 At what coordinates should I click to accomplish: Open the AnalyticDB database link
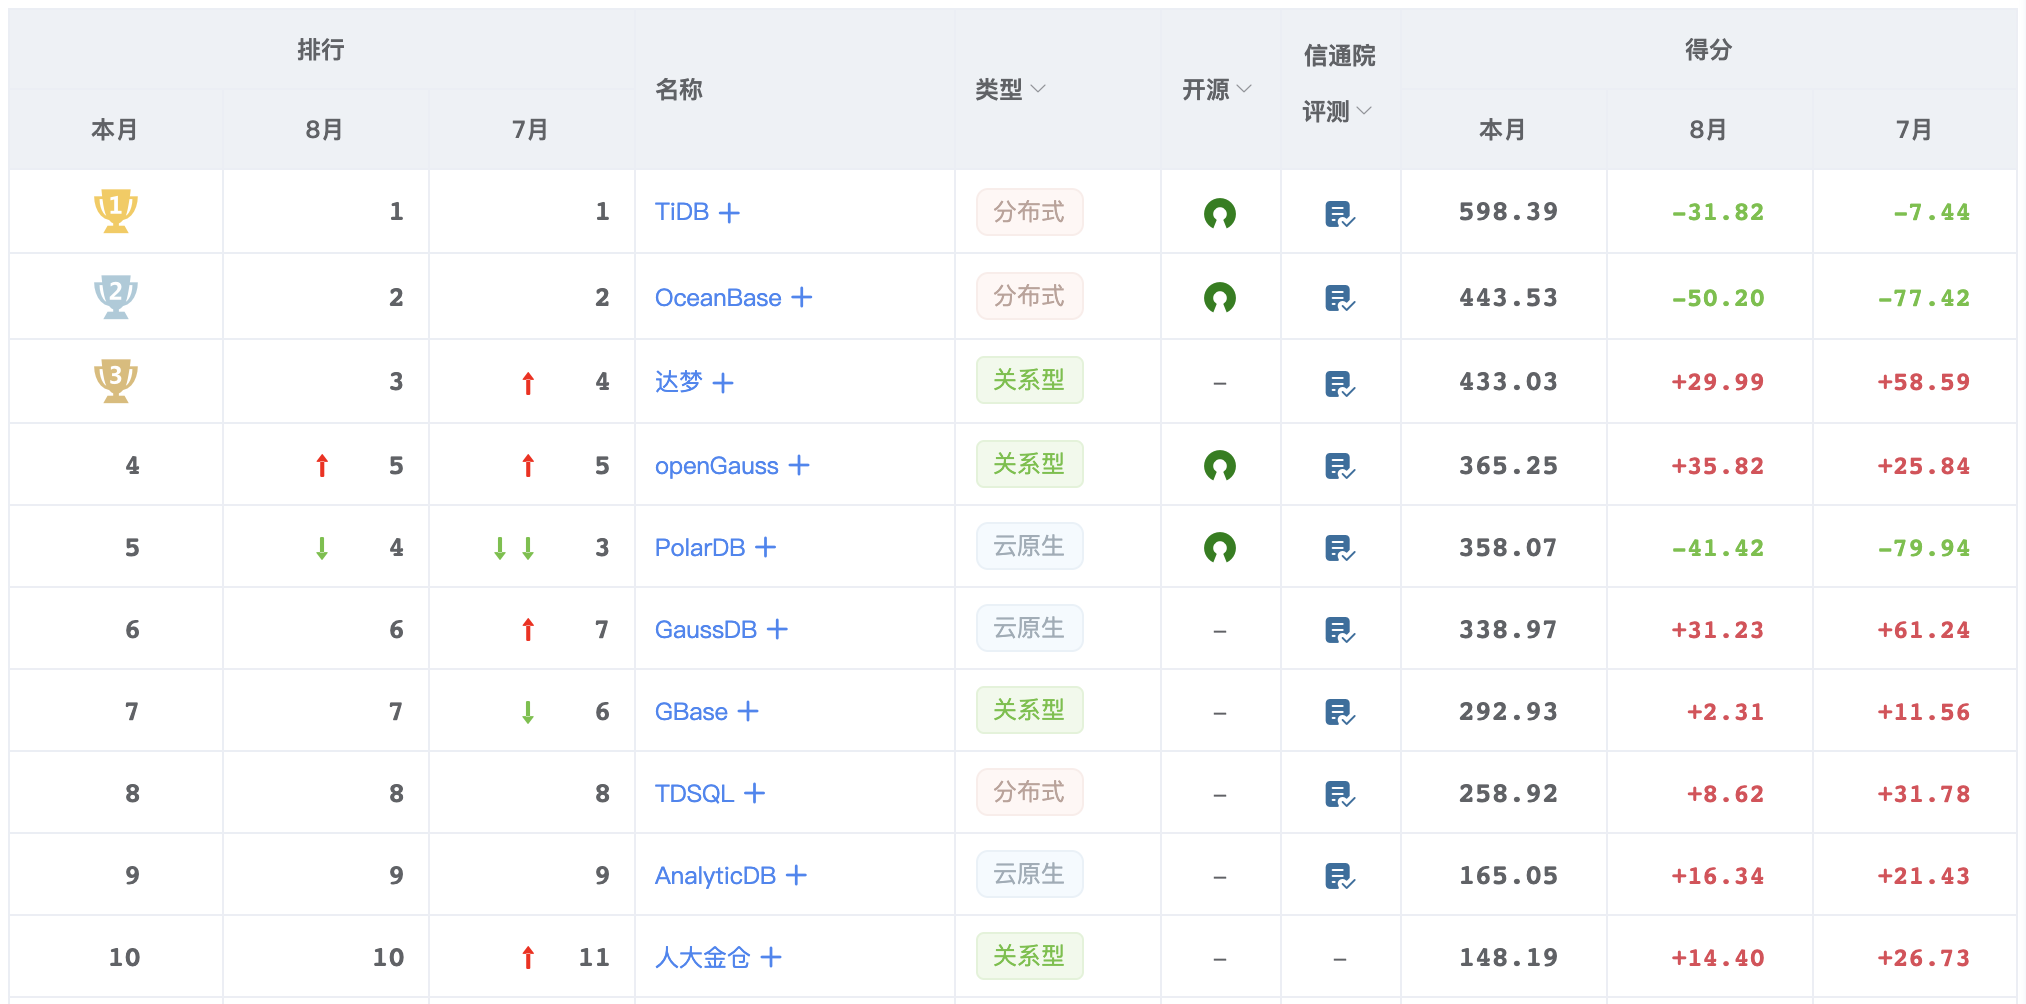coord(715,876)
